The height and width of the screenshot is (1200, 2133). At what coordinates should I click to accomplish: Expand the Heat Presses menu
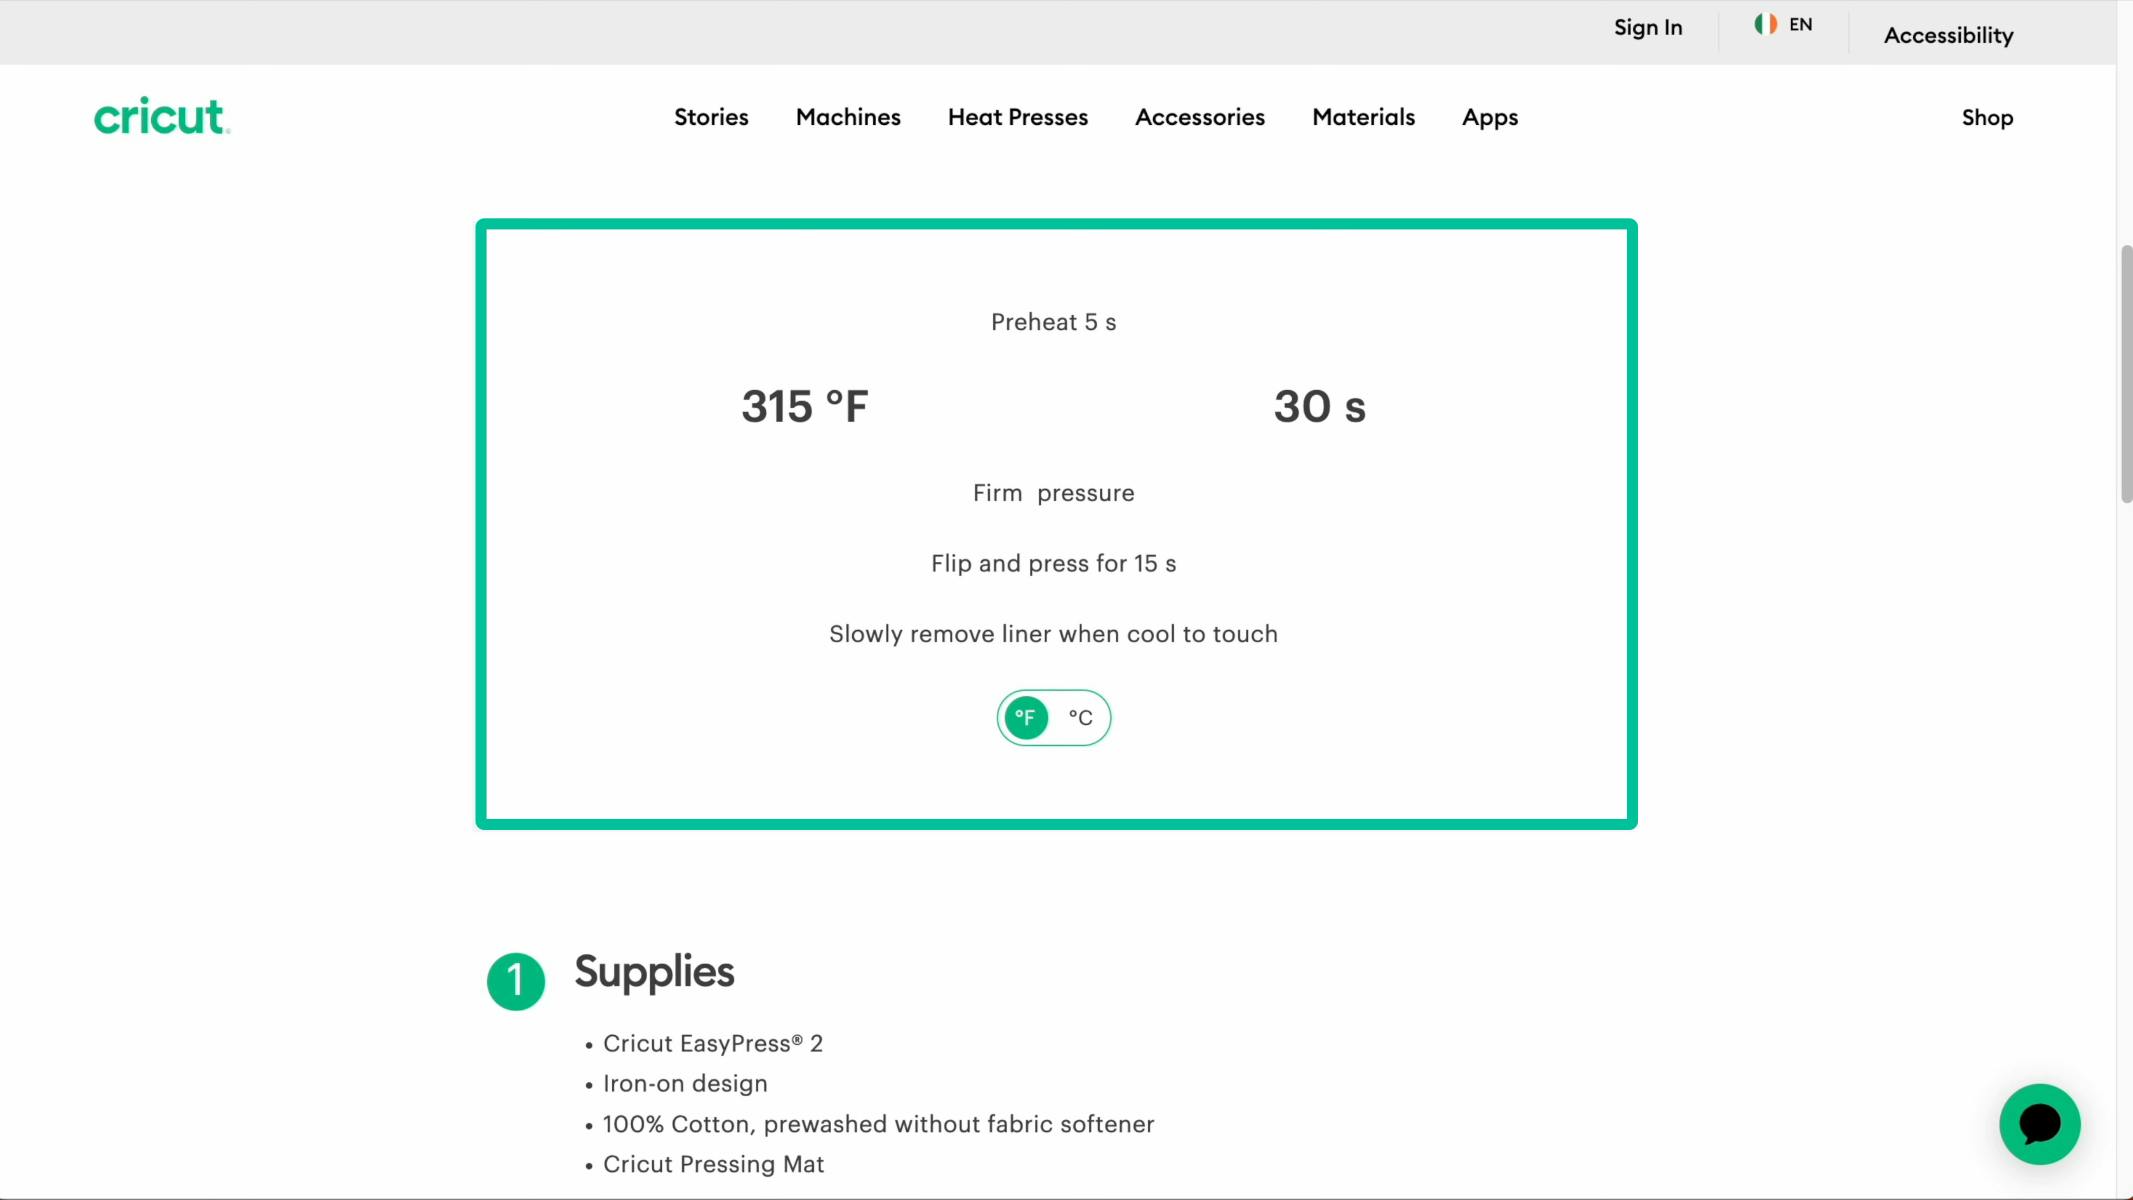(1017, 117)
